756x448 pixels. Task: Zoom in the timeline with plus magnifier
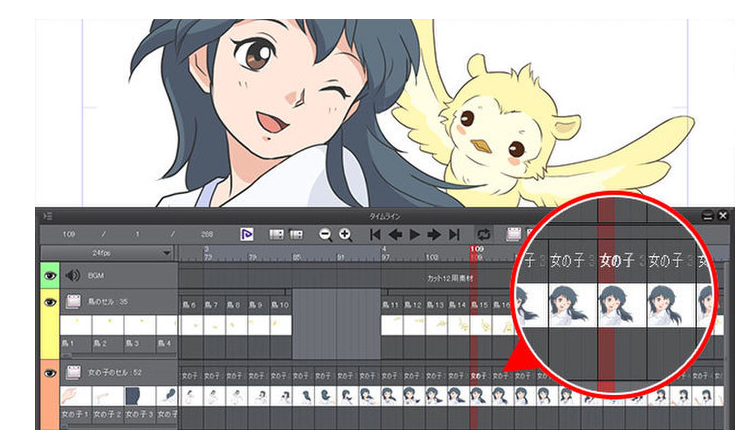tap(345, 234)
